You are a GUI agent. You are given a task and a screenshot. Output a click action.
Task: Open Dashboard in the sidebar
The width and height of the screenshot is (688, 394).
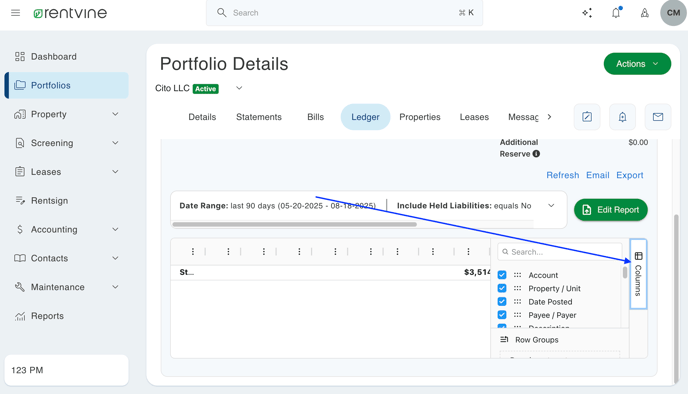point(67,57)
